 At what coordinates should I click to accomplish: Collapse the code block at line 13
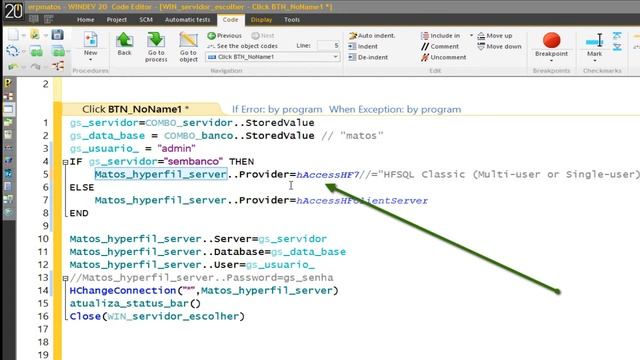65,278
